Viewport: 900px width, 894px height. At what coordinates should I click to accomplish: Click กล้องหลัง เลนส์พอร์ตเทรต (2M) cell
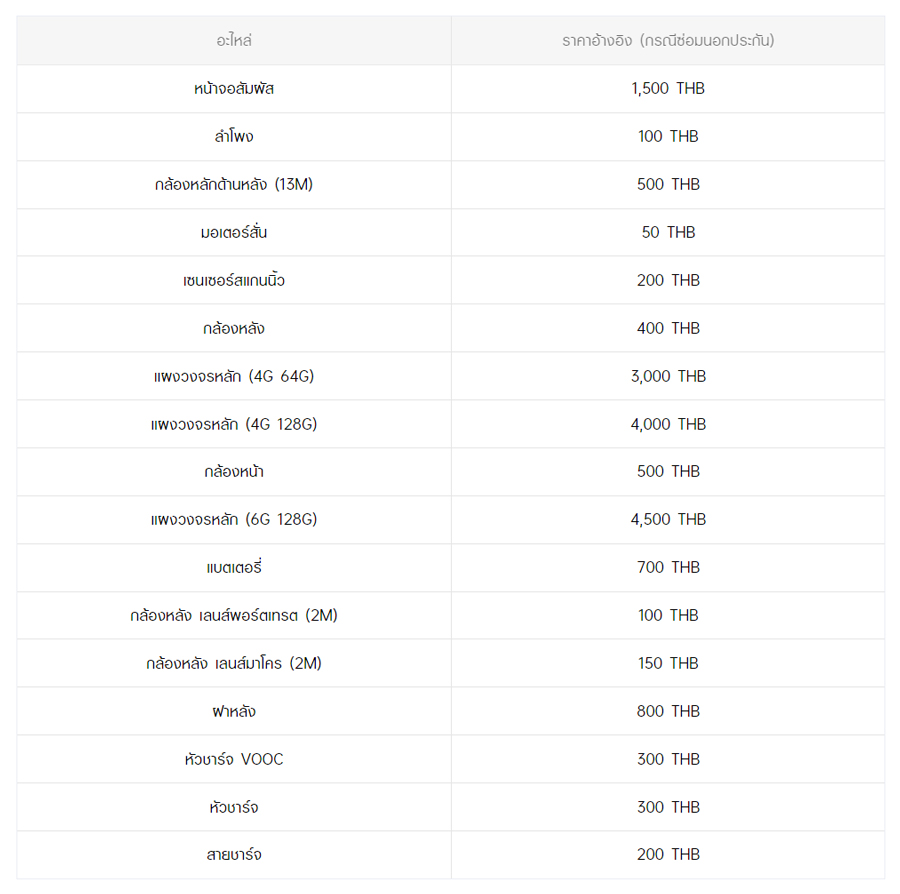point(234,615)
